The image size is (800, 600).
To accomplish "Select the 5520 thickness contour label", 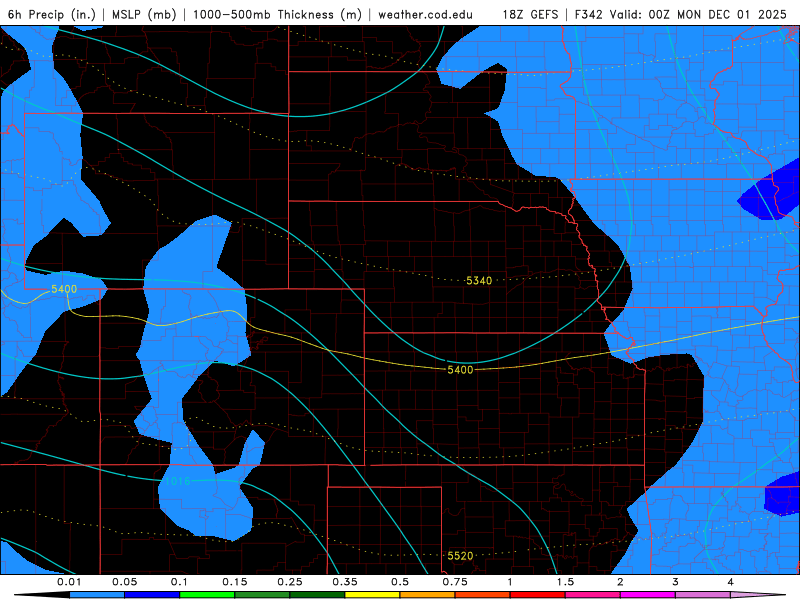I will pos(460,556).
